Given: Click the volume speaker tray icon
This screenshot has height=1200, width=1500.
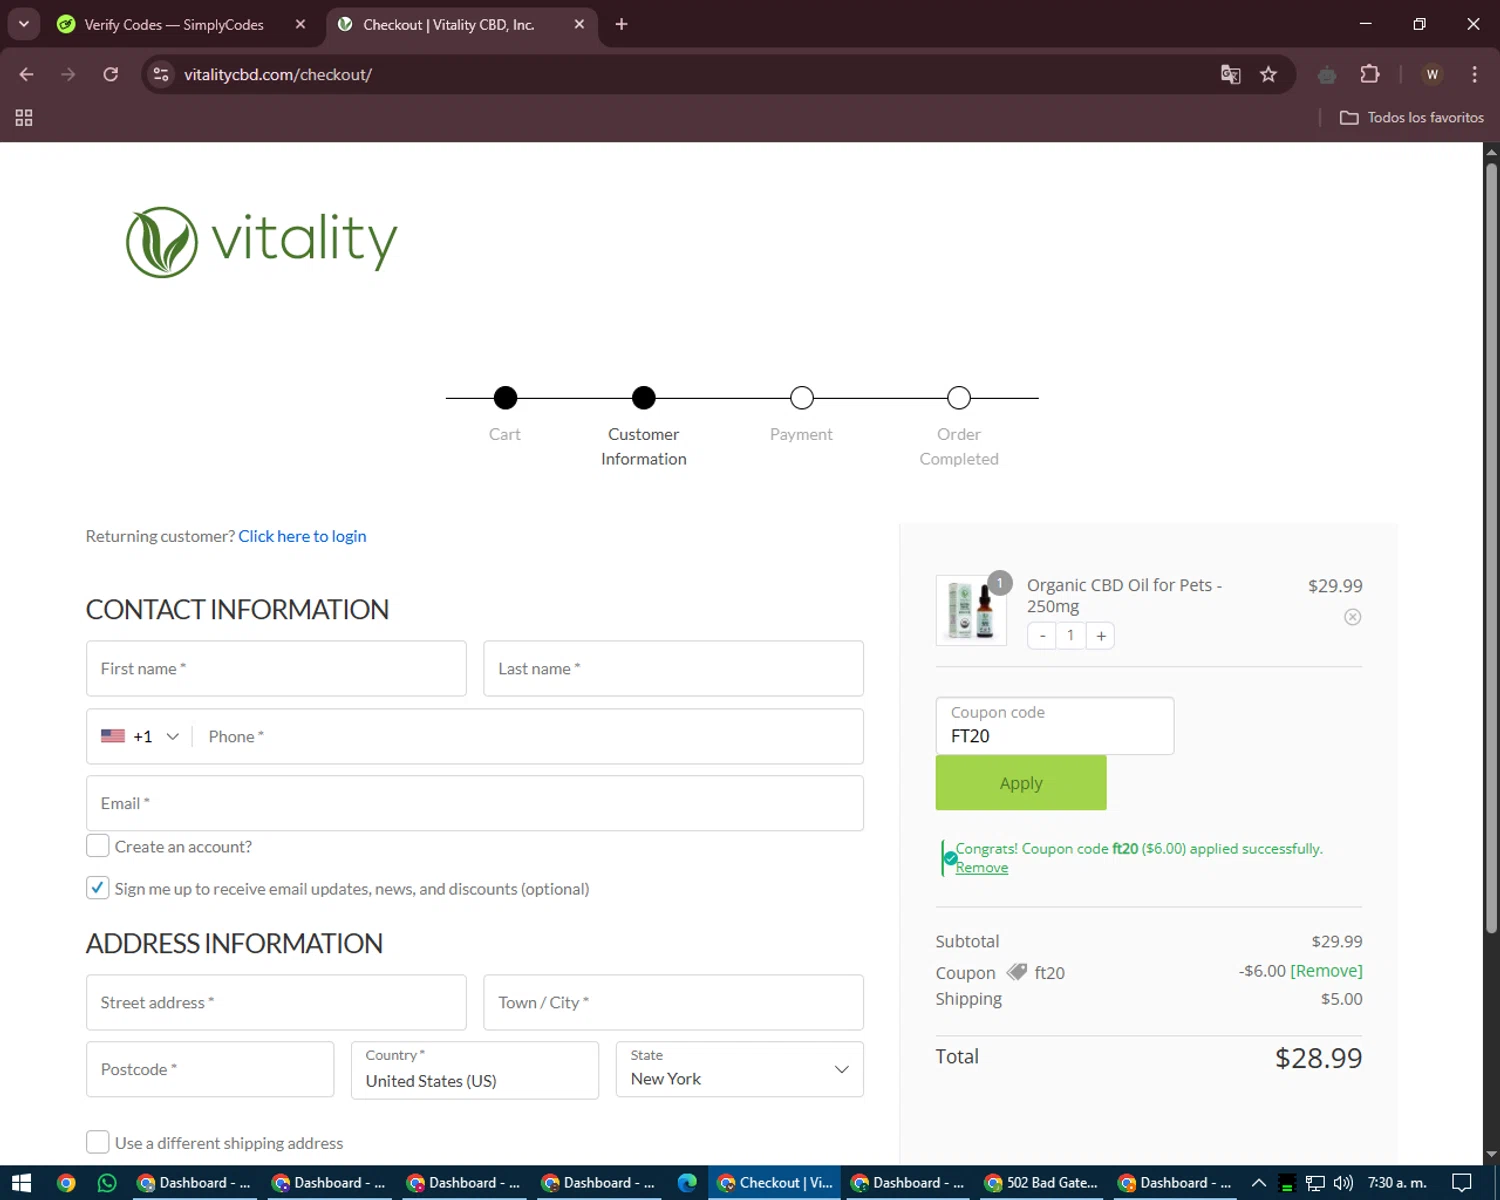Looking at the screenshot, I should [x=1343, y=1183].
